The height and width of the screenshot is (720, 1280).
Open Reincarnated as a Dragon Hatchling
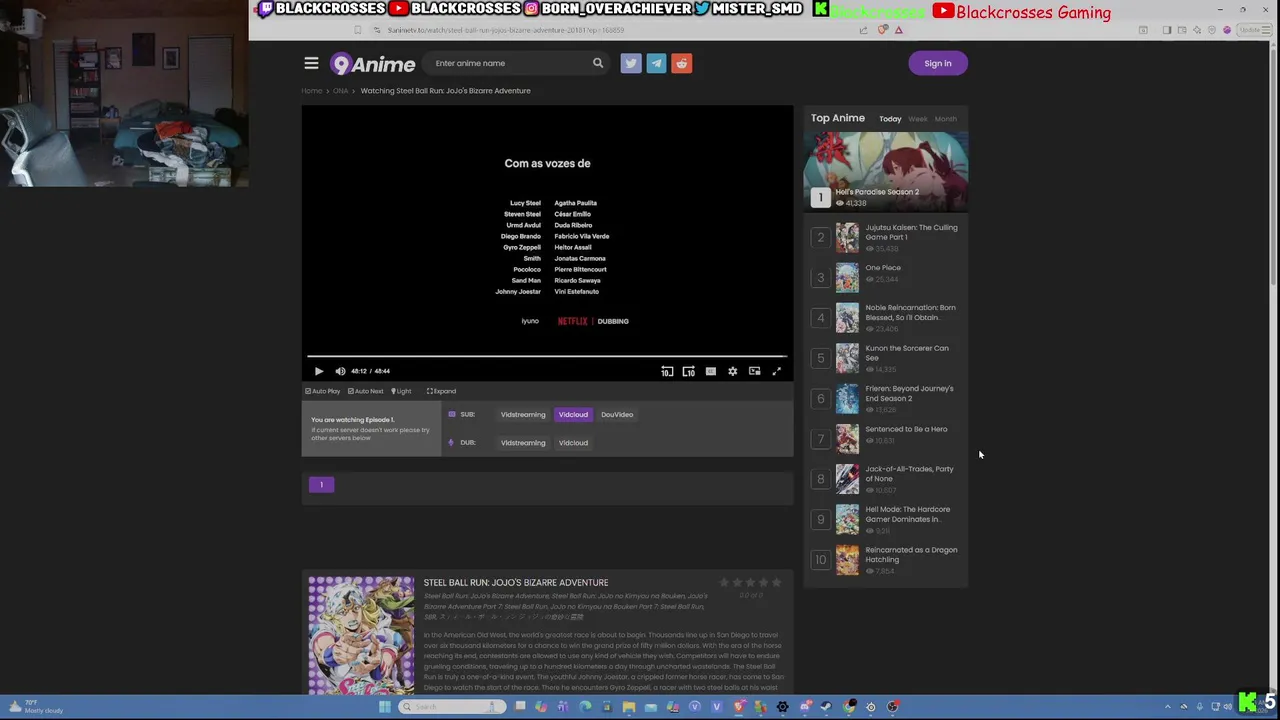tap(911, 554)
